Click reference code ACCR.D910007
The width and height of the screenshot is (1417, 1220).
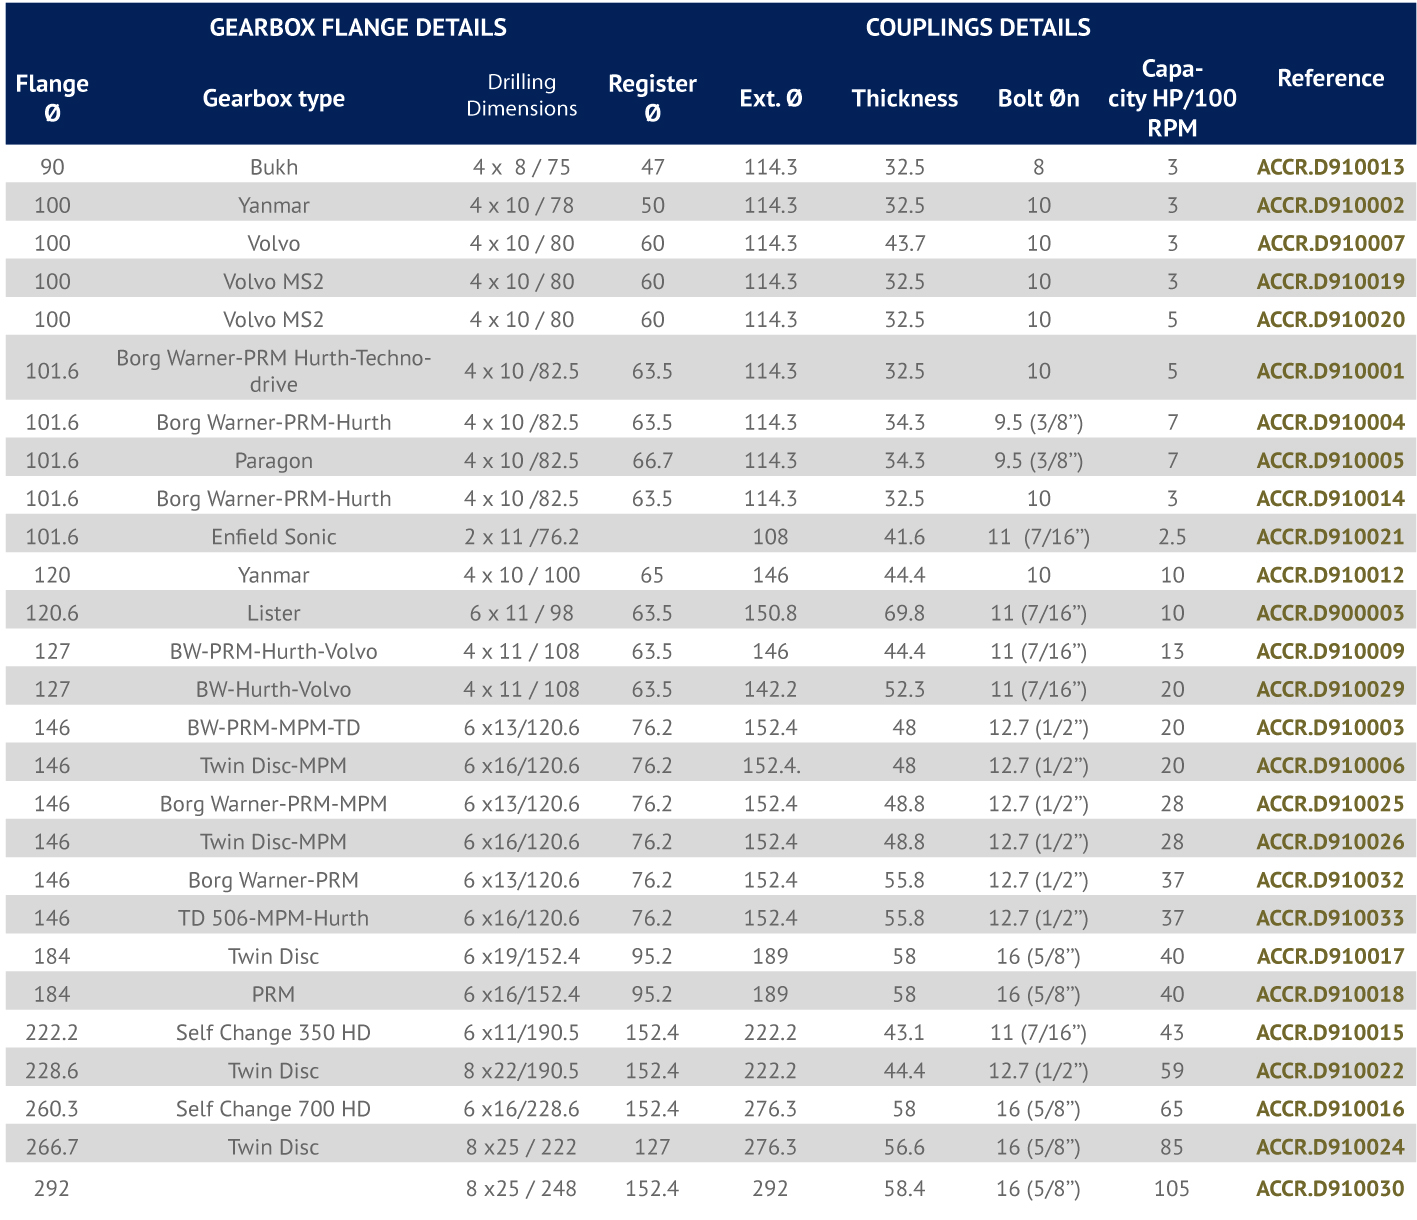click(x=1331, y=243)
